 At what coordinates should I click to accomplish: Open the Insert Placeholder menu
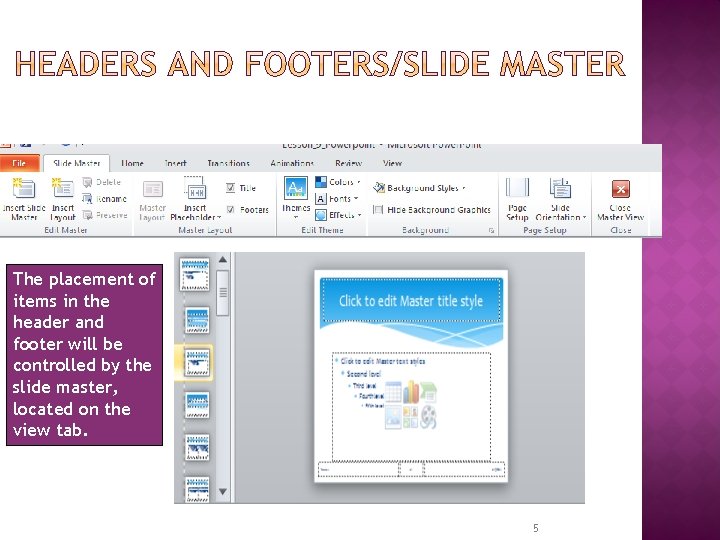pos(195,198)
